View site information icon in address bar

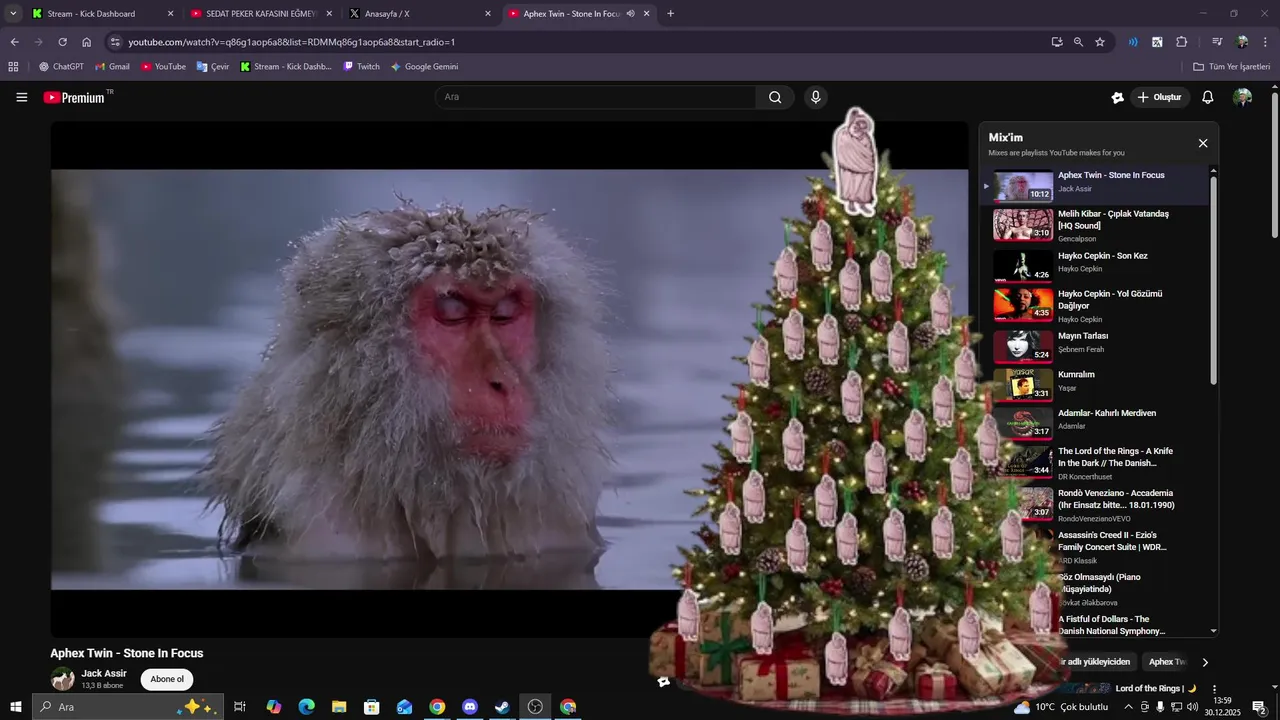click(115, 42)
